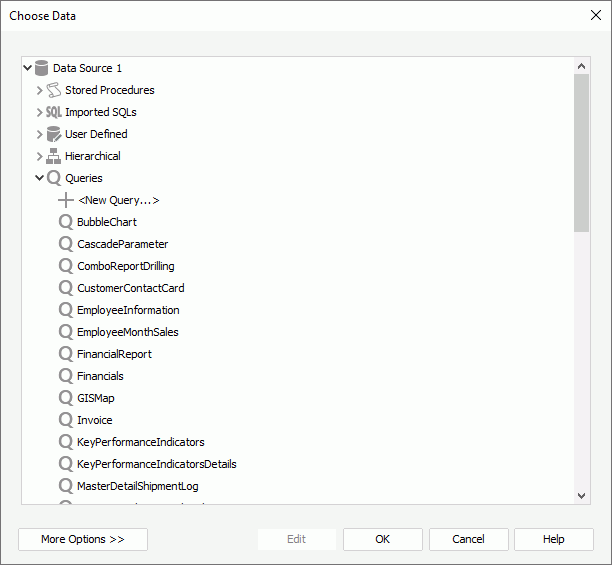The image size is (612, 565).
Task: Click the Invoice query icon
Action: 66,420
